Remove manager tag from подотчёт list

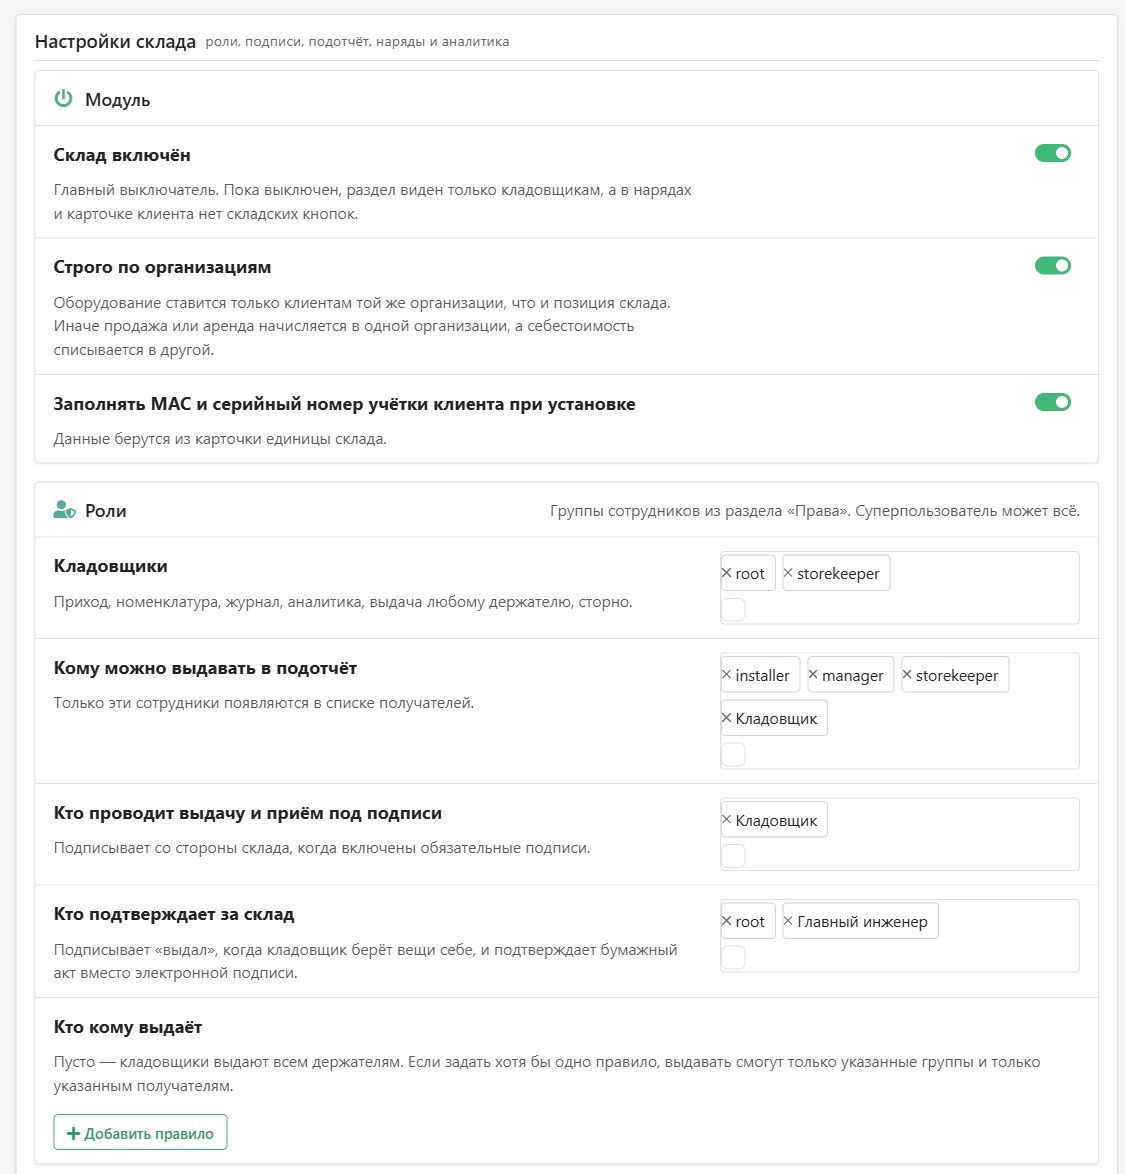[813, 675]
